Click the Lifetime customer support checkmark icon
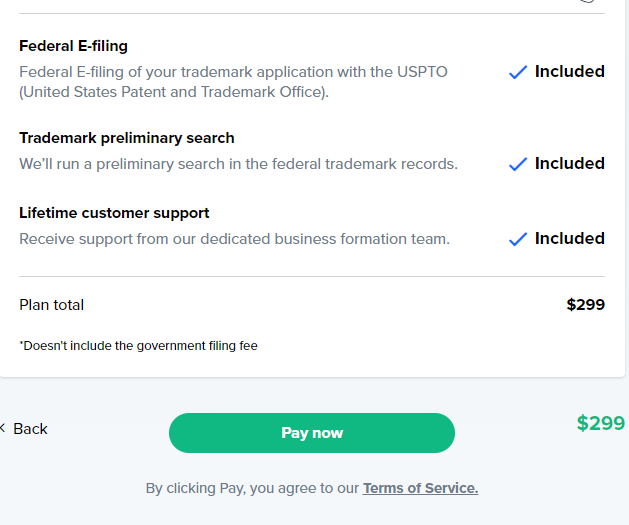629x525 pixels. tap(517, 239)
